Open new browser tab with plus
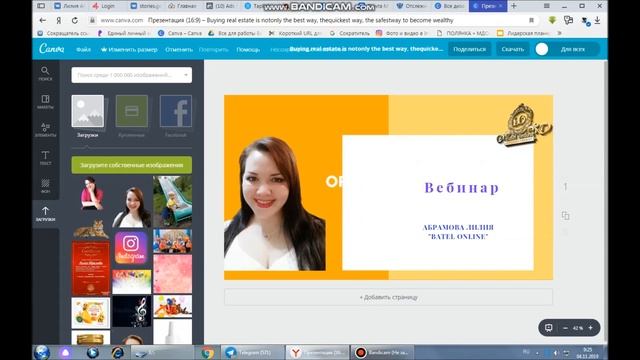Viewport: 640px width, 360px height. tap(514, 6)
